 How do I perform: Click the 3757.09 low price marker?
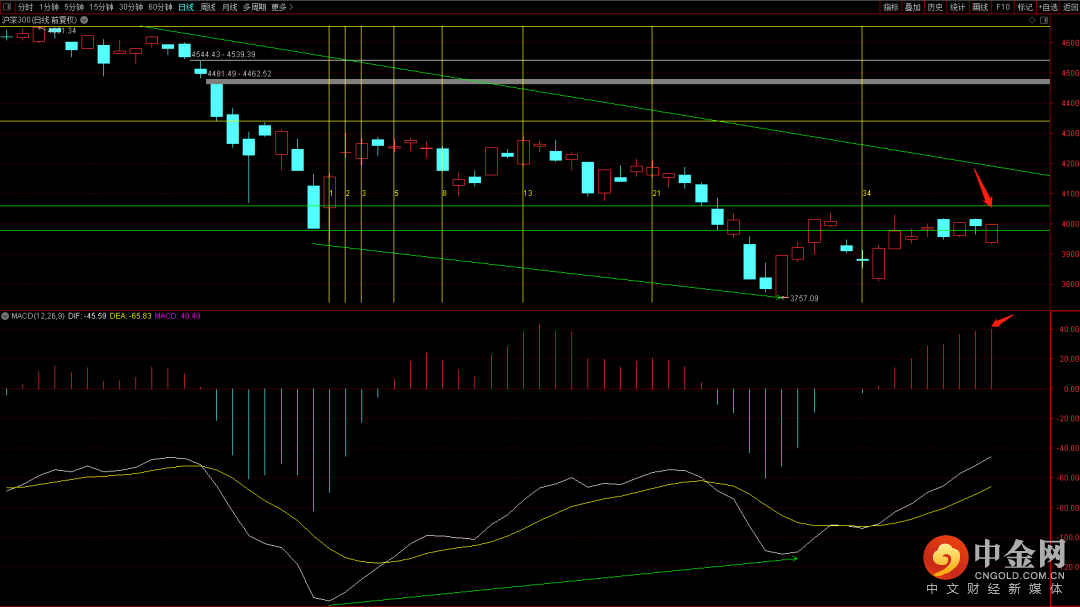click(x=804, y=298)
